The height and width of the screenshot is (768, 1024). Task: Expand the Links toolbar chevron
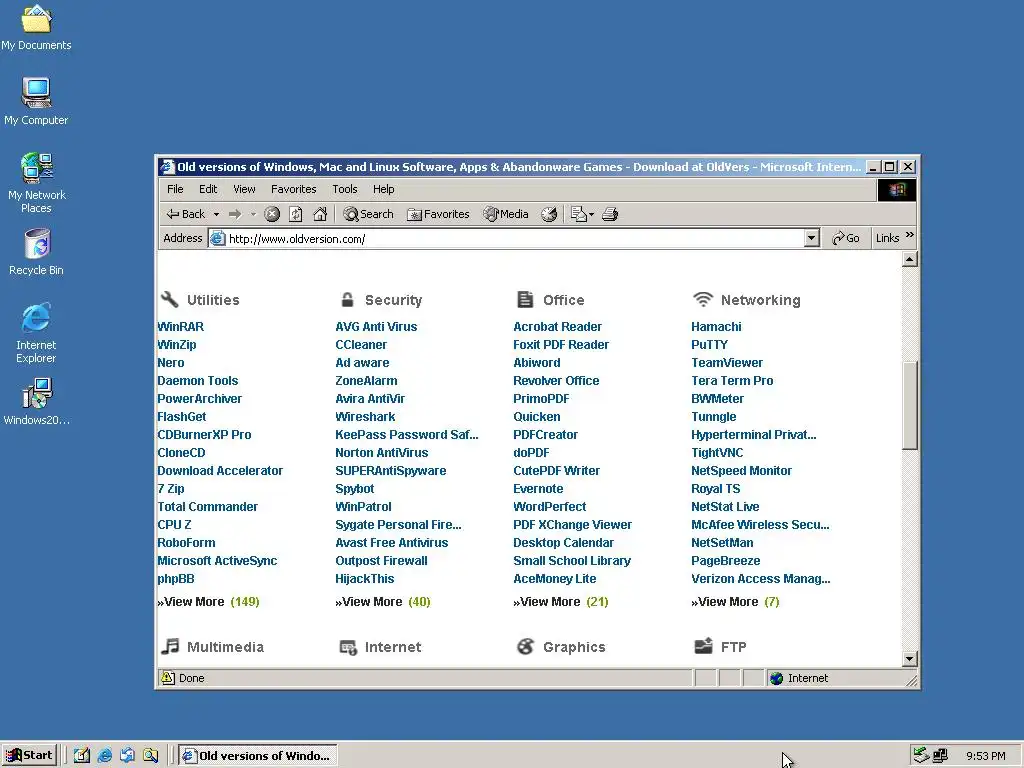click(x=910, y=235)
